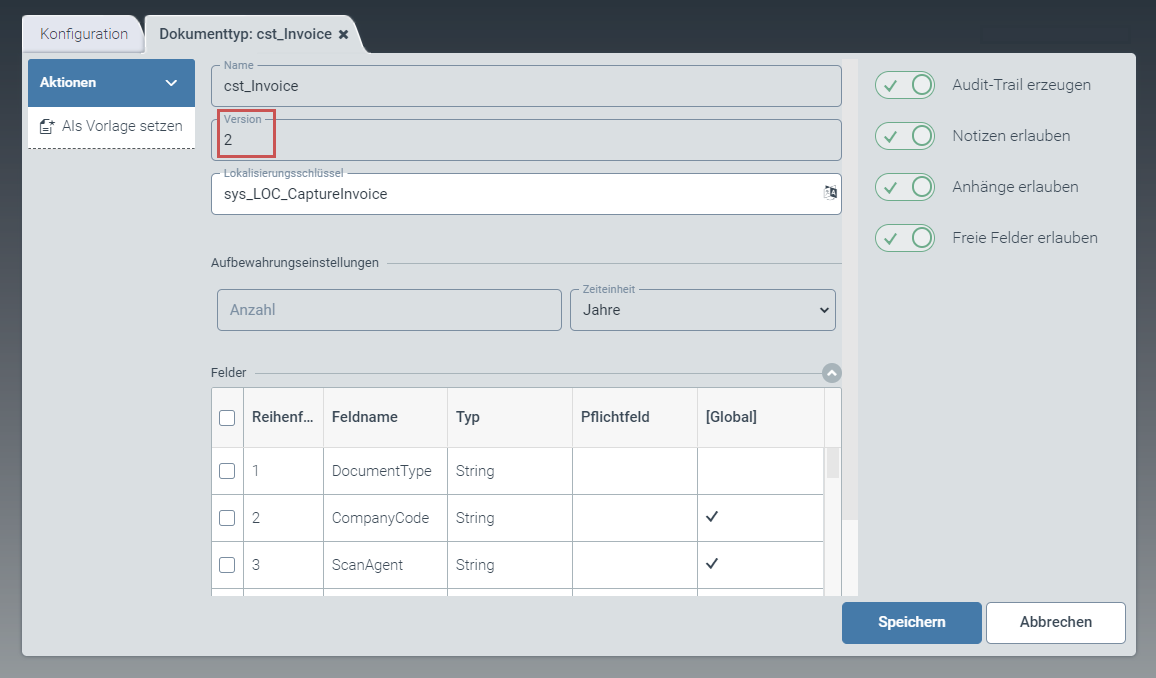Disable the 'Audit-Trail erzeugen' toggle

904,85
